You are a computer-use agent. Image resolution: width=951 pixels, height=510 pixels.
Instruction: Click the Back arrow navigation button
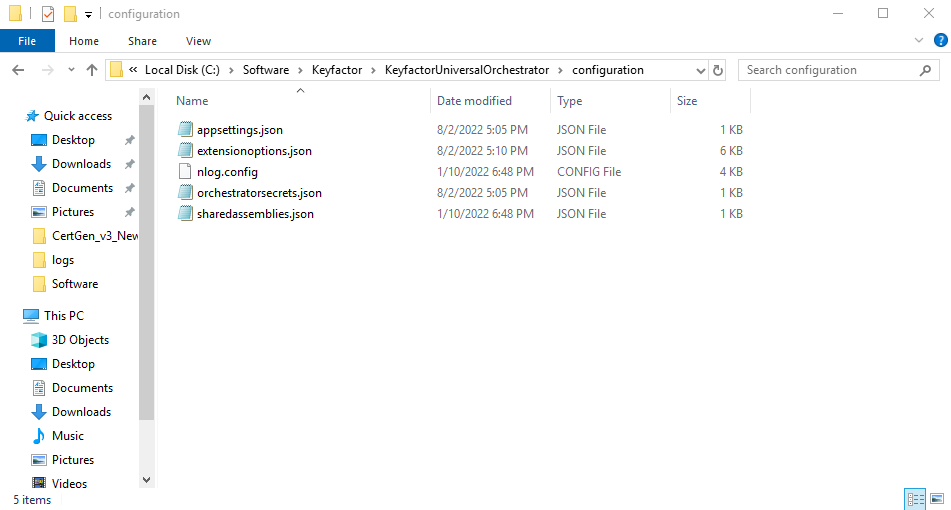pyautogui.click(x=18, y=70)
